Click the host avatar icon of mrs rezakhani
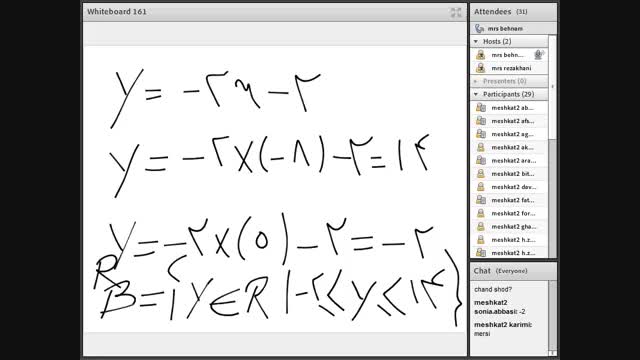640x360 pixels. tap(481, 68)
